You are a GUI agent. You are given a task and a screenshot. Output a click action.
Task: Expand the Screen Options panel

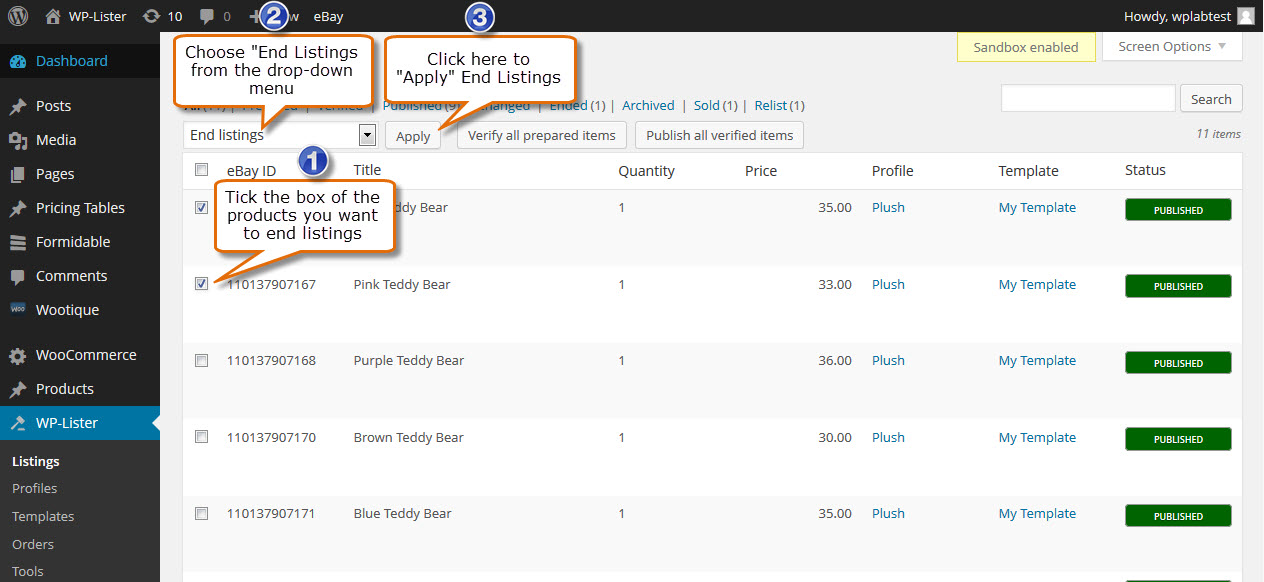coord(1172,46)
